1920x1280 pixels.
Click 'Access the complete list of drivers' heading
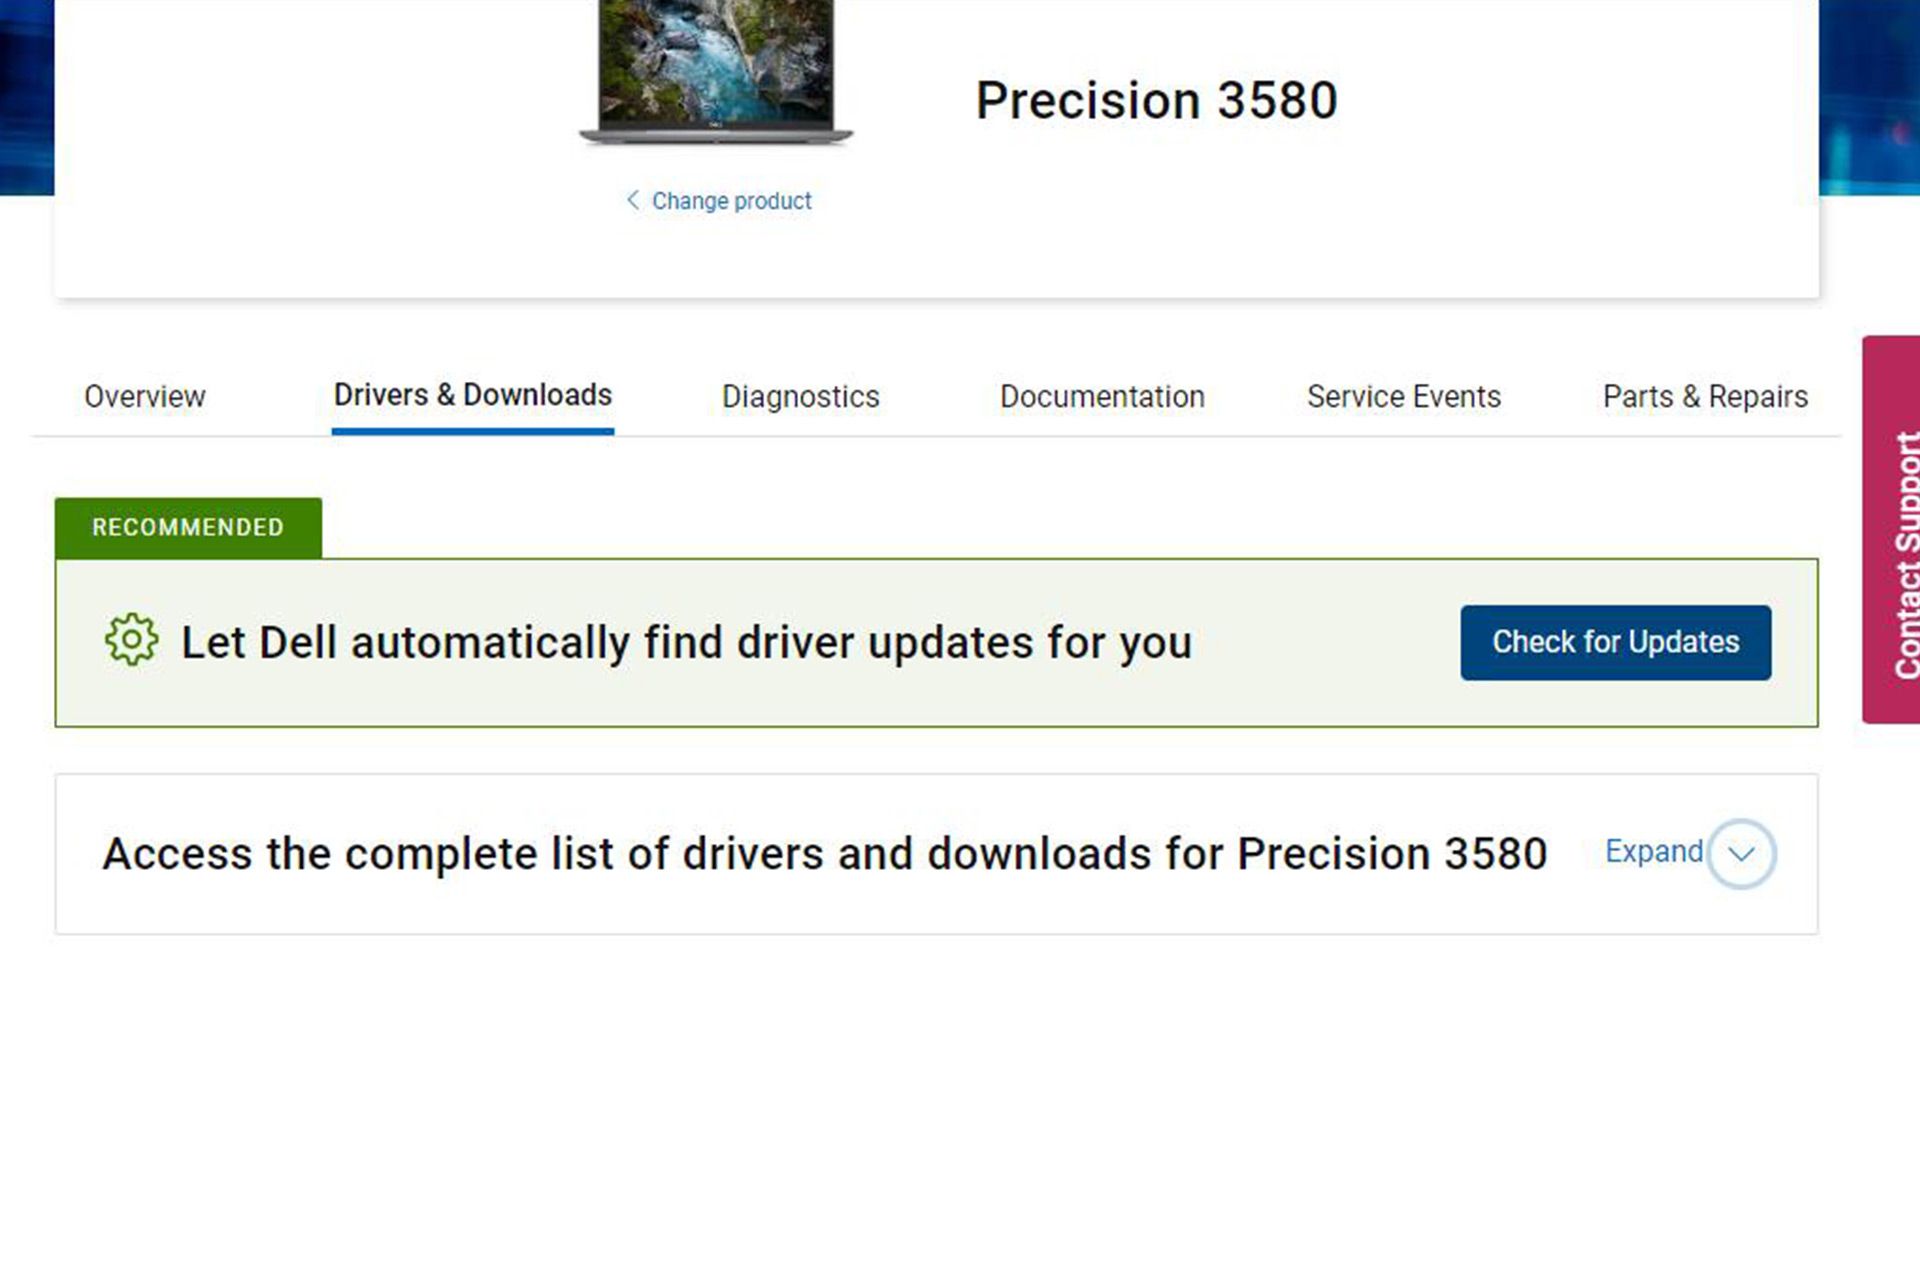point(824,854)
